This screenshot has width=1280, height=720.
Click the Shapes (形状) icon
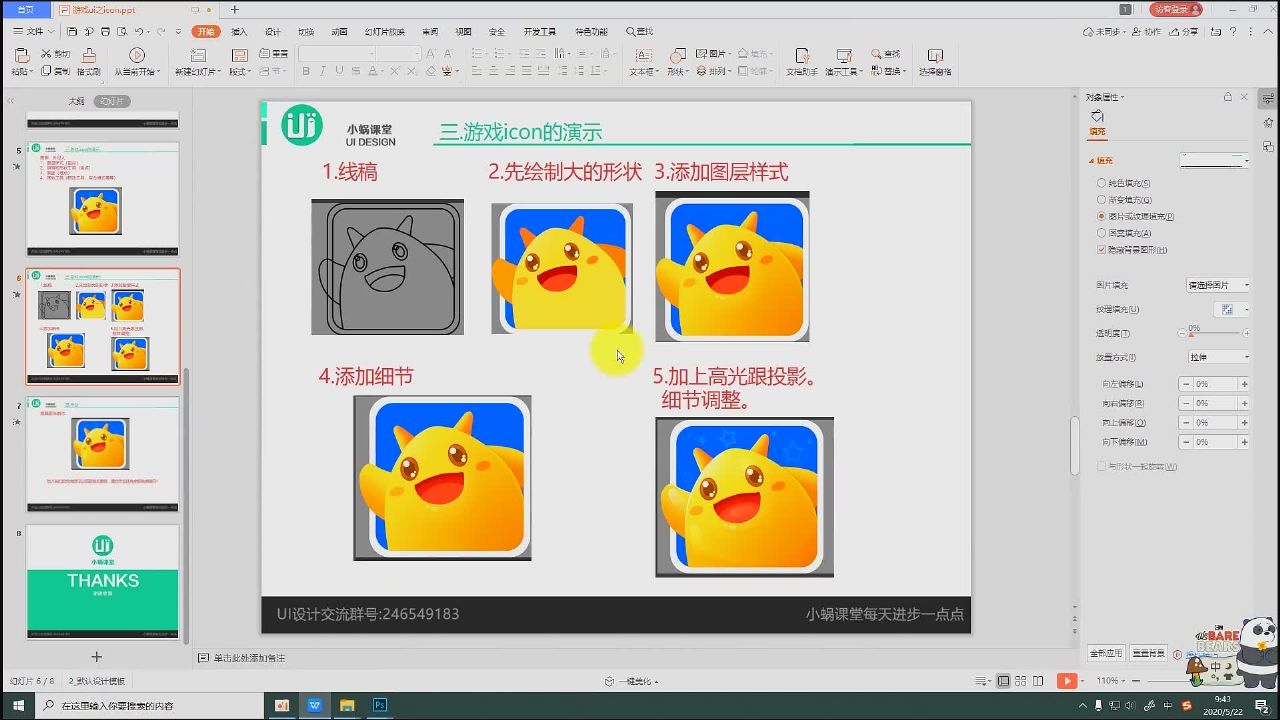pyautogui.click(x=678, y=55)
